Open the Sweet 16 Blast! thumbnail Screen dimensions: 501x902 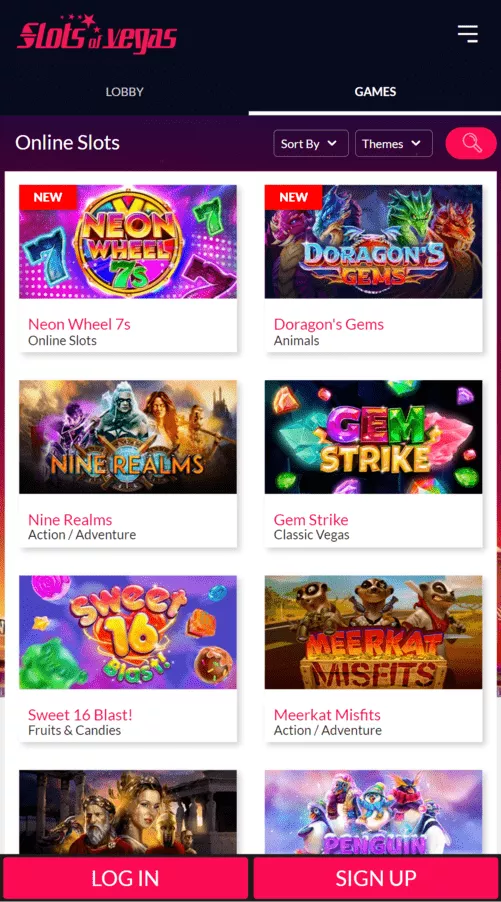coord(128,632)
